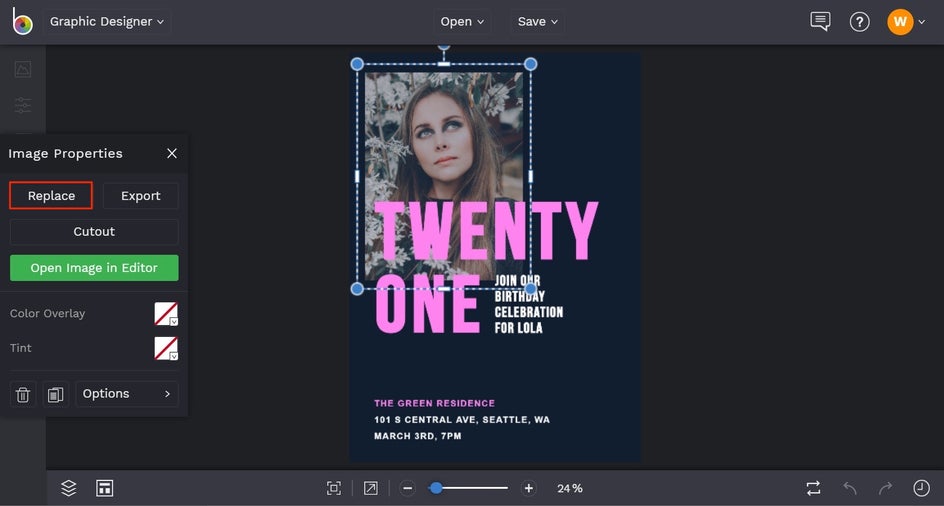Open the help question mark icon
944x506 pixels.
pos(859,22)
